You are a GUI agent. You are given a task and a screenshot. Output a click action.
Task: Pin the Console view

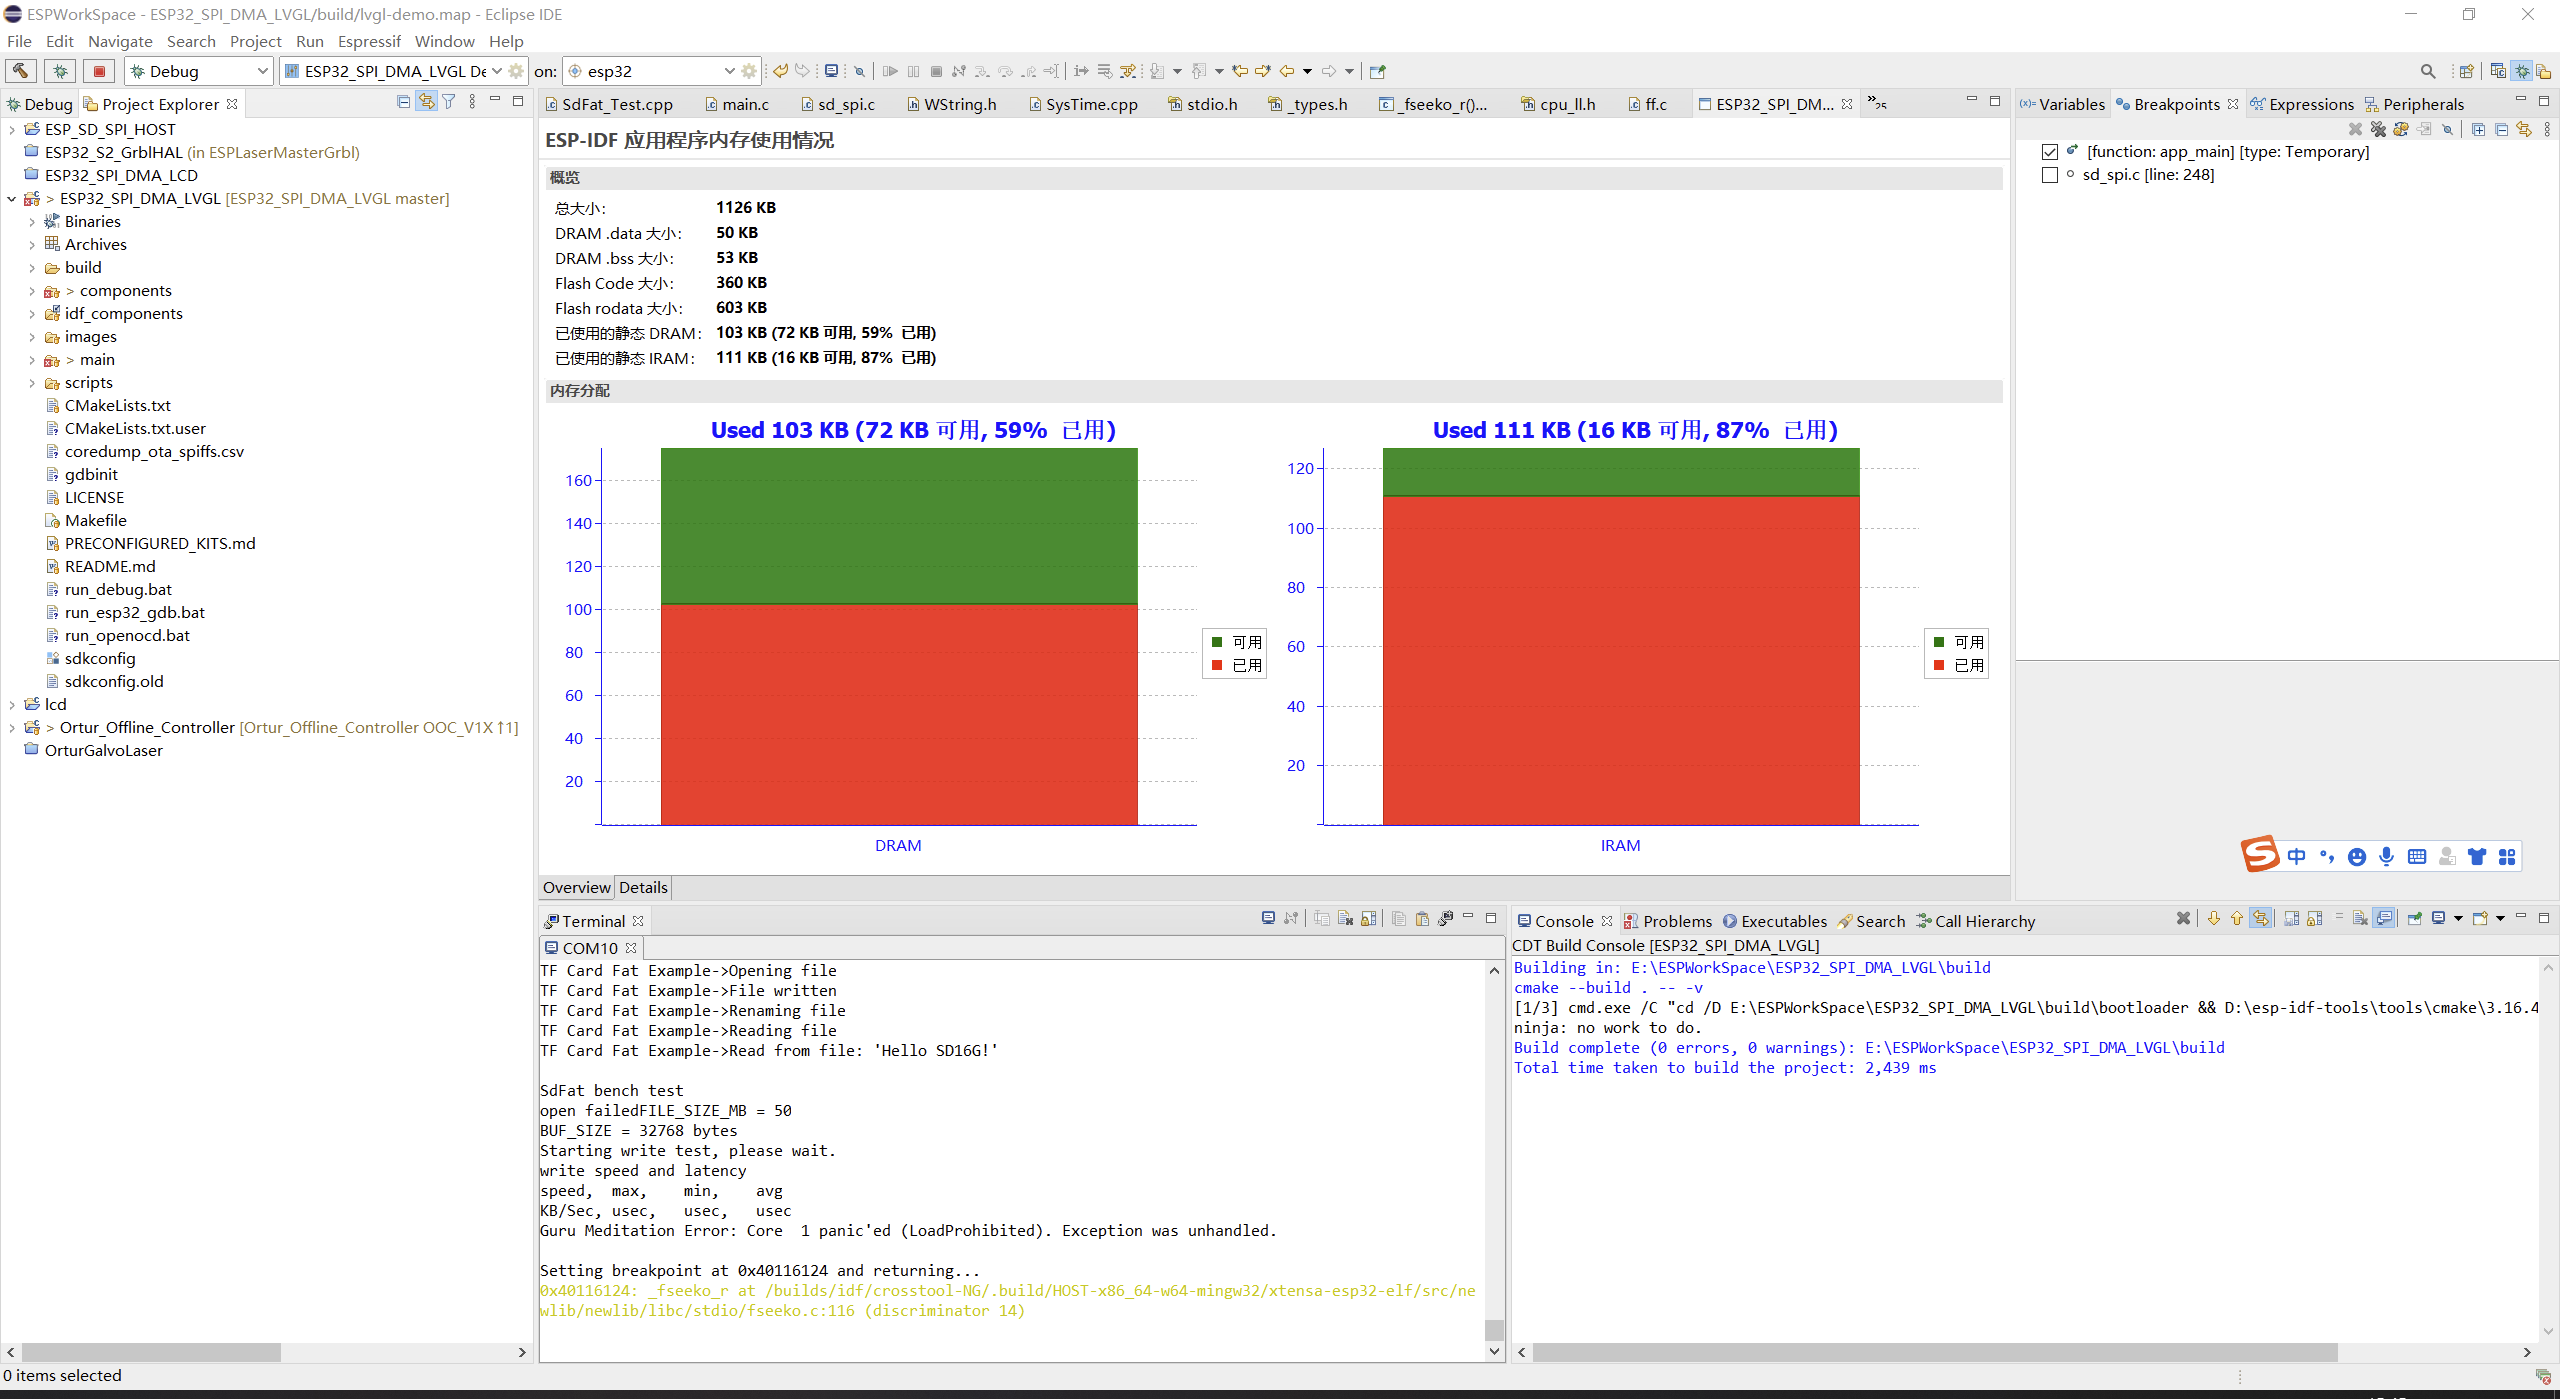(2414, 917)
